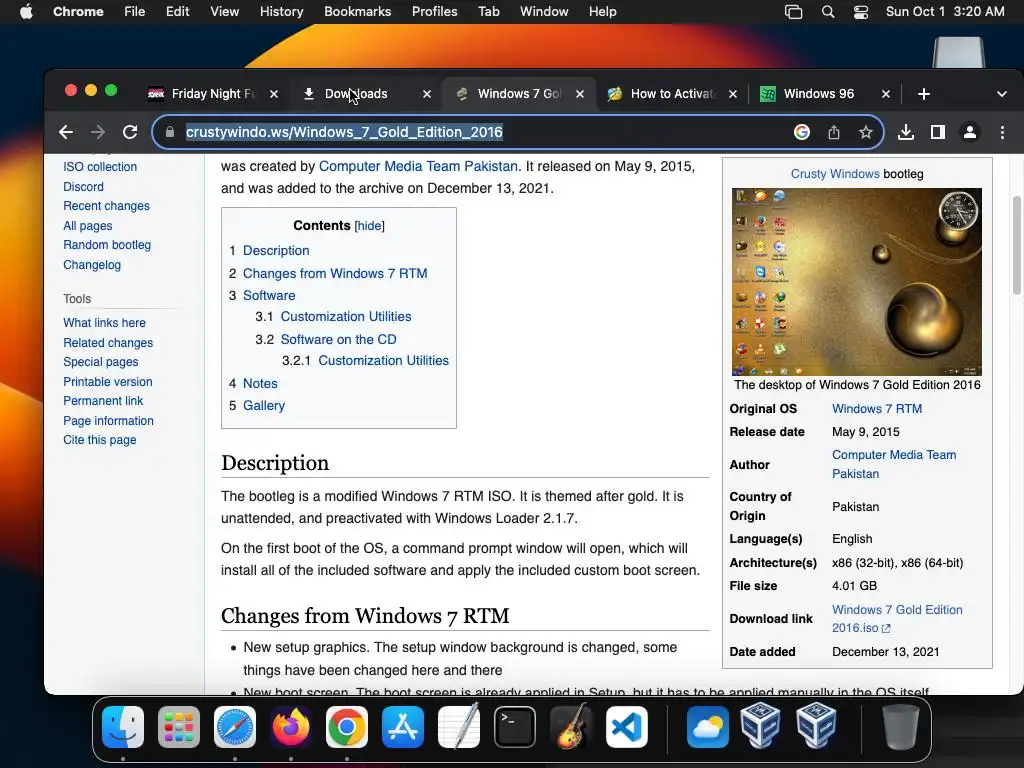Image resolution: width=1024 pixels, height=768 pixels.
Task: Open Crusty Windows link in infobox
Action: point(835,174)
